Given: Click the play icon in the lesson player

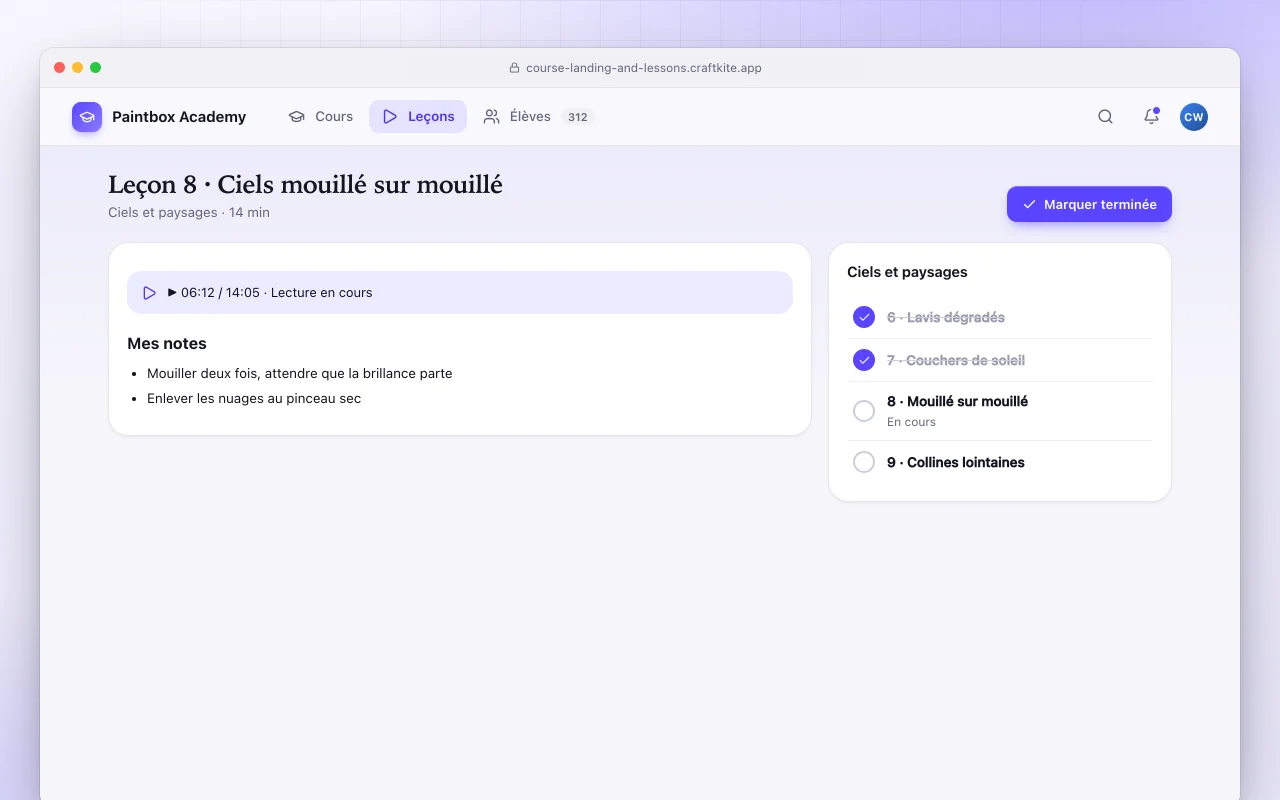Looking at the screenshot, I should [x=149, y=293].
